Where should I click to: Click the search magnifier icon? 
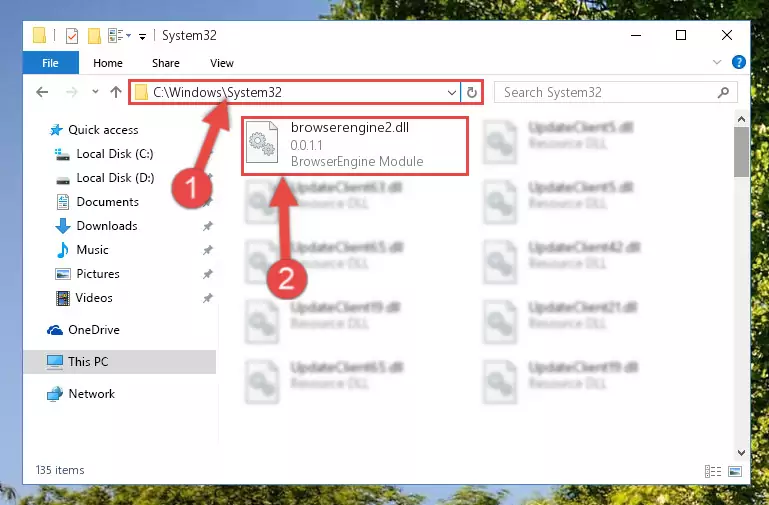tap(723, 92)
